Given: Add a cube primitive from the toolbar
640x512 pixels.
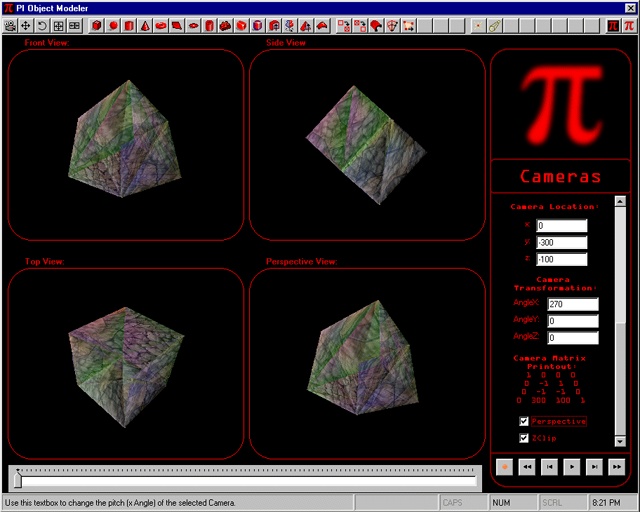Looking at the screenshot, I should pos(97,25).
